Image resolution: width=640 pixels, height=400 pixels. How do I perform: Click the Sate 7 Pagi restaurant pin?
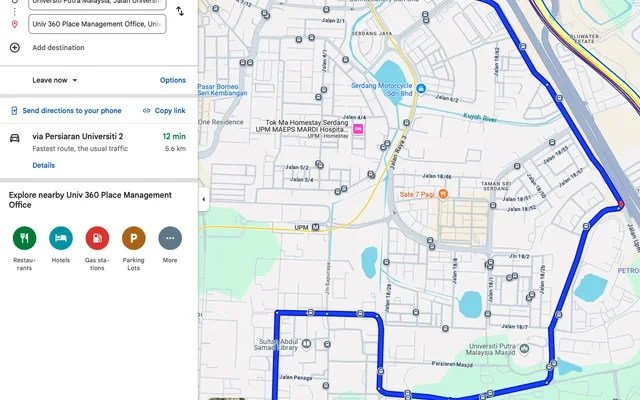(443, 194)
